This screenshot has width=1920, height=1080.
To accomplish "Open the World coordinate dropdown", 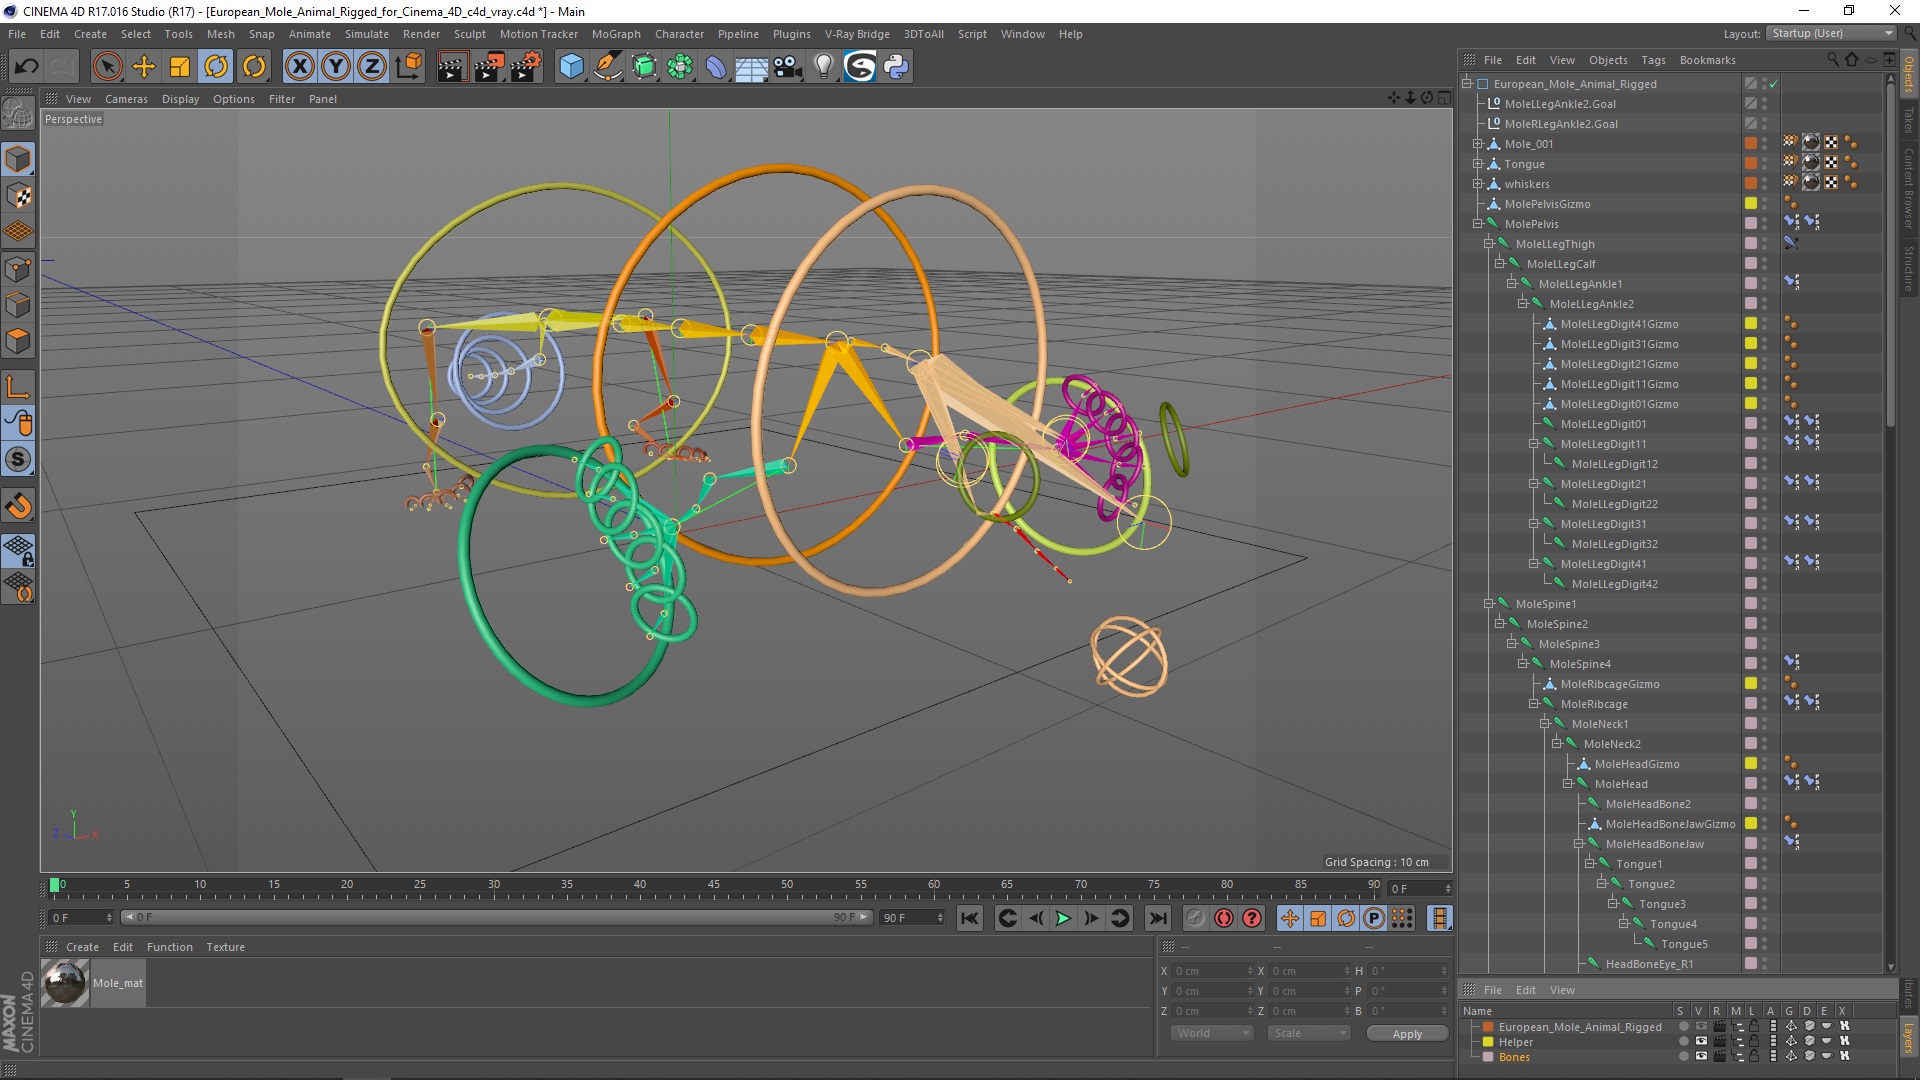I will (1212, 1033).
